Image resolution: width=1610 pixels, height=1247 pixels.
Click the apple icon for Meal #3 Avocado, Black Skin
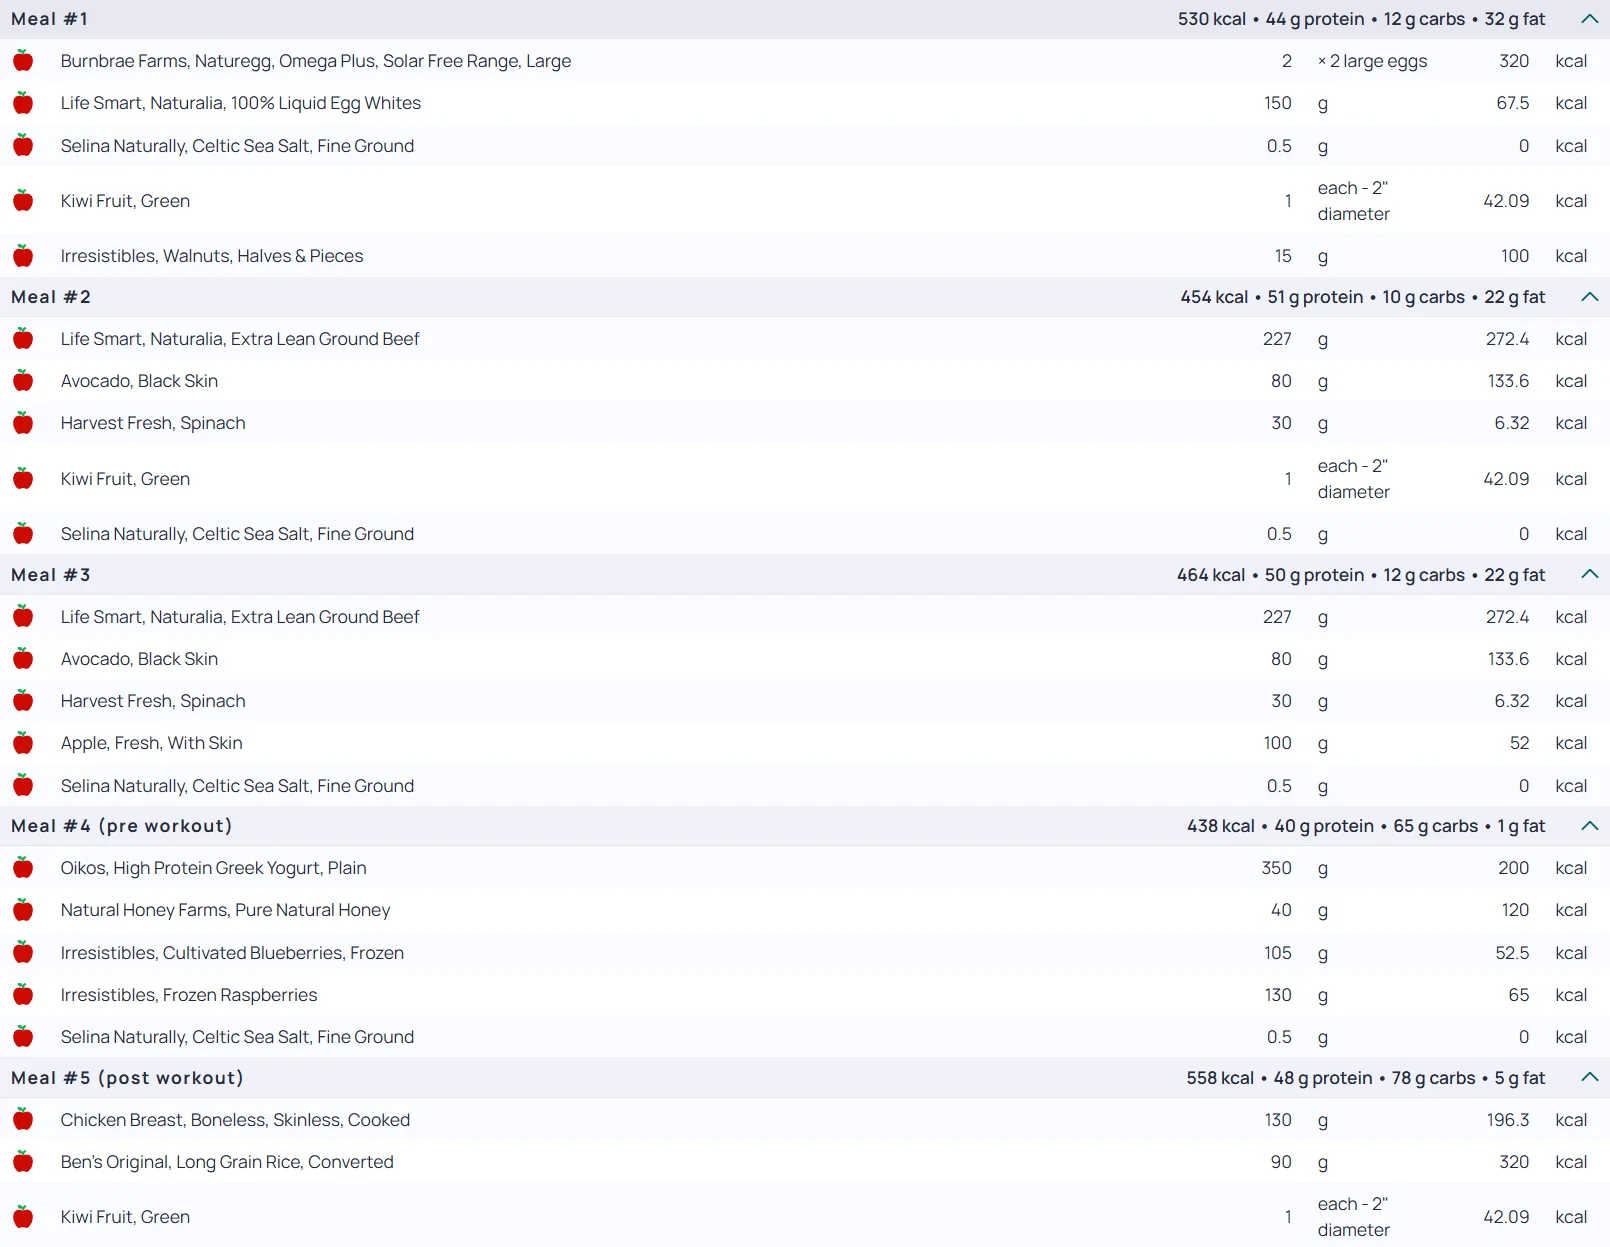23,659
